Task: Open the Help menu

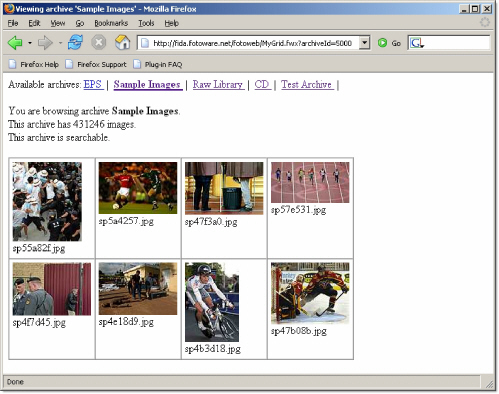Action: (172, 23)
